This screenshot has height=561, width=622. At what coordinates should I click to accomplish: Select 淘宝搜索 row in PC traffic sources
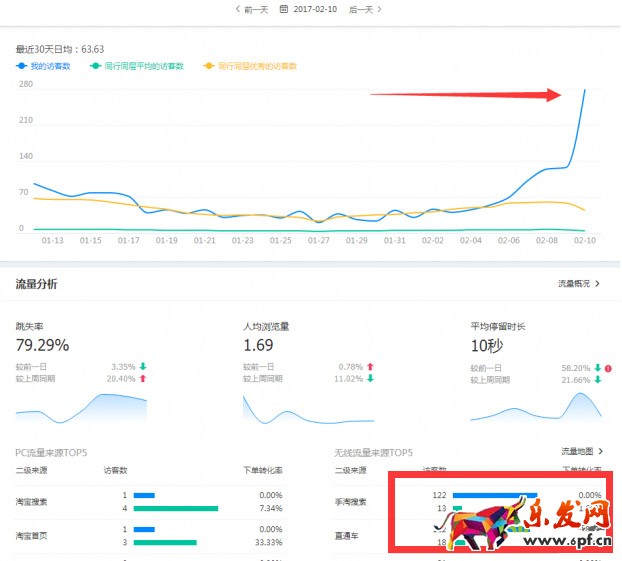(30, 501)
